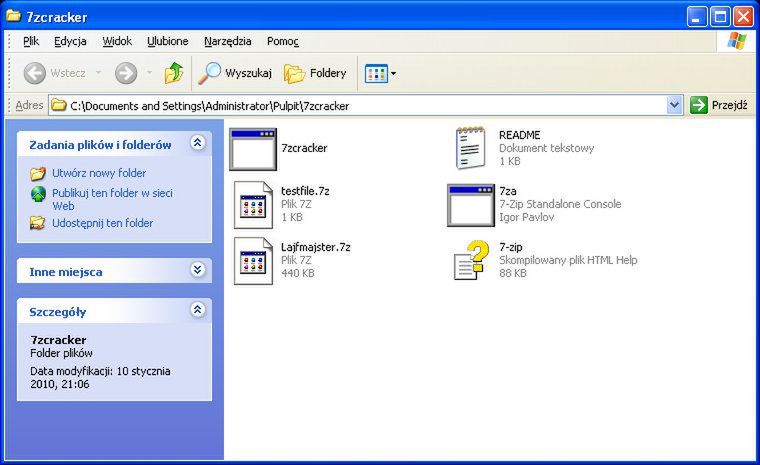
Task: Click the 7zcracker file name label
Action: (304, 148)
